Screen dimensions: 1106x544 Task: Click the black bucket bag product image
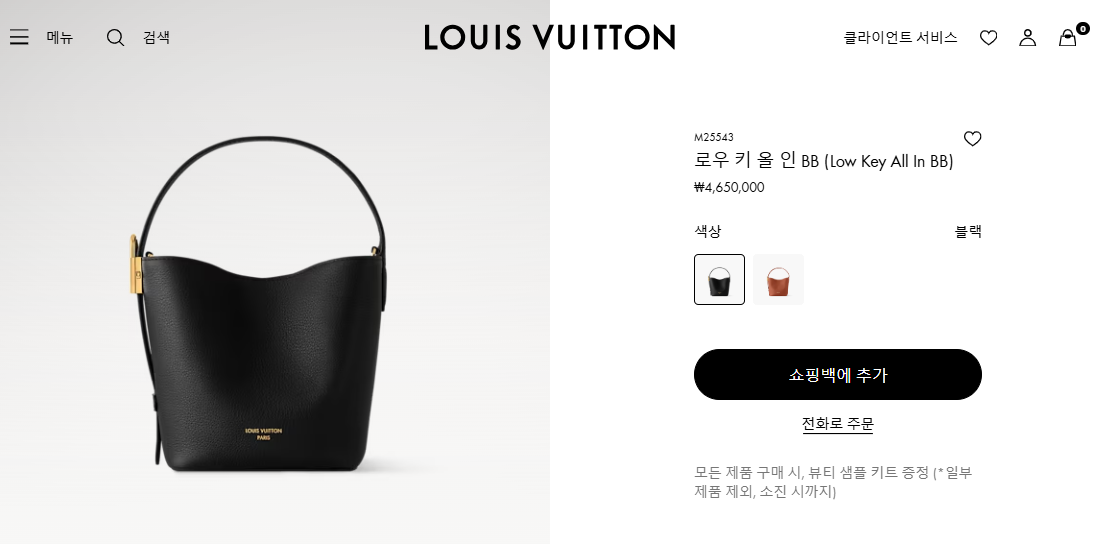[260, 305]
